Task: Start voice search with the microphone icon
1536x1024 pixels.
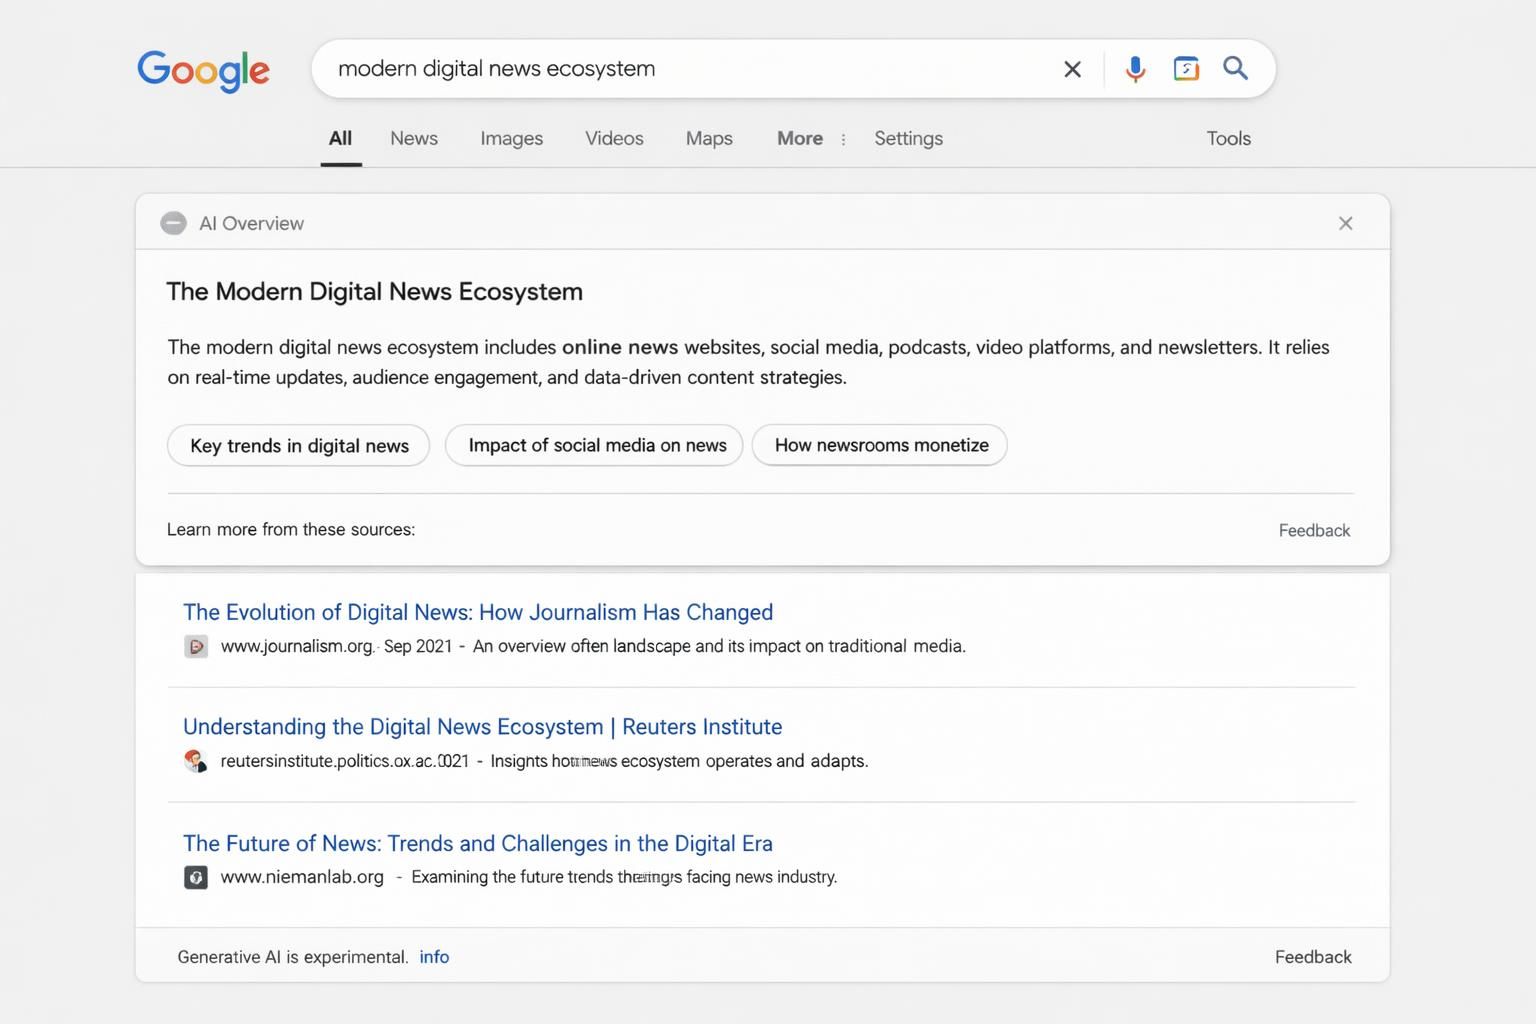Action: point(1135,69)
